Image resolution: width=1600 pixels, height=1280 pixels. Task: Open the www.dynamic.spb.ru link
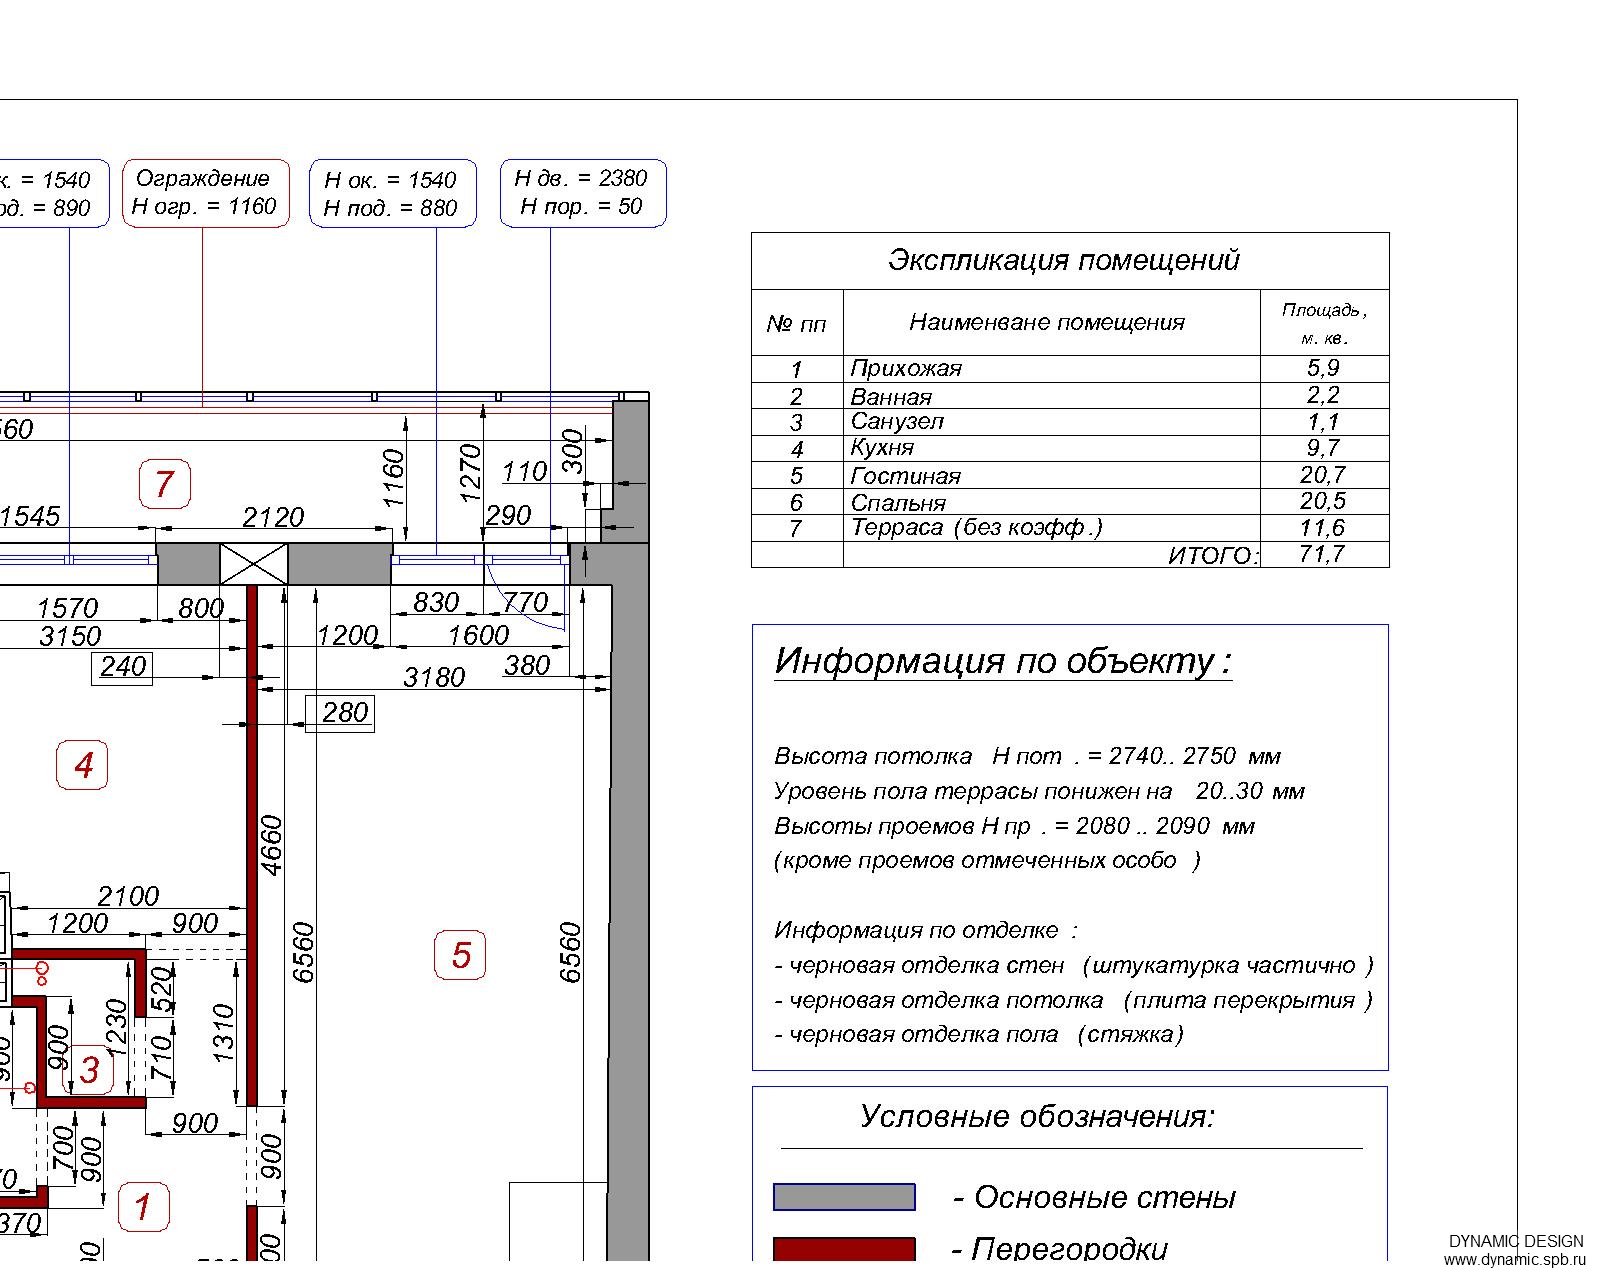click(x=1515, y=1261)
